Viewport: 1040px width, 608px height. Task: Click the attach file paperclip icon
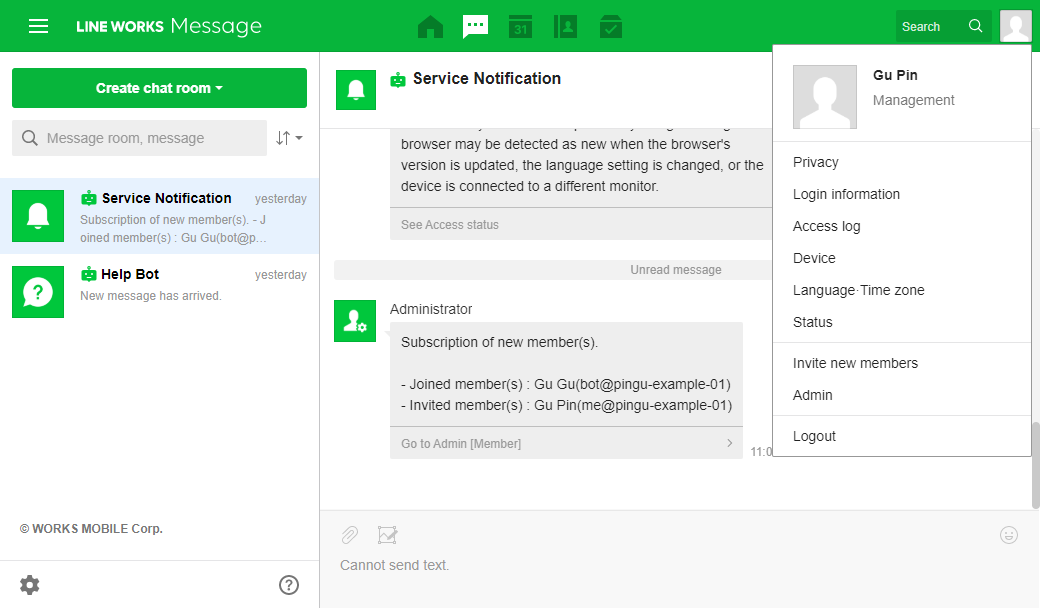pos(349,535)
